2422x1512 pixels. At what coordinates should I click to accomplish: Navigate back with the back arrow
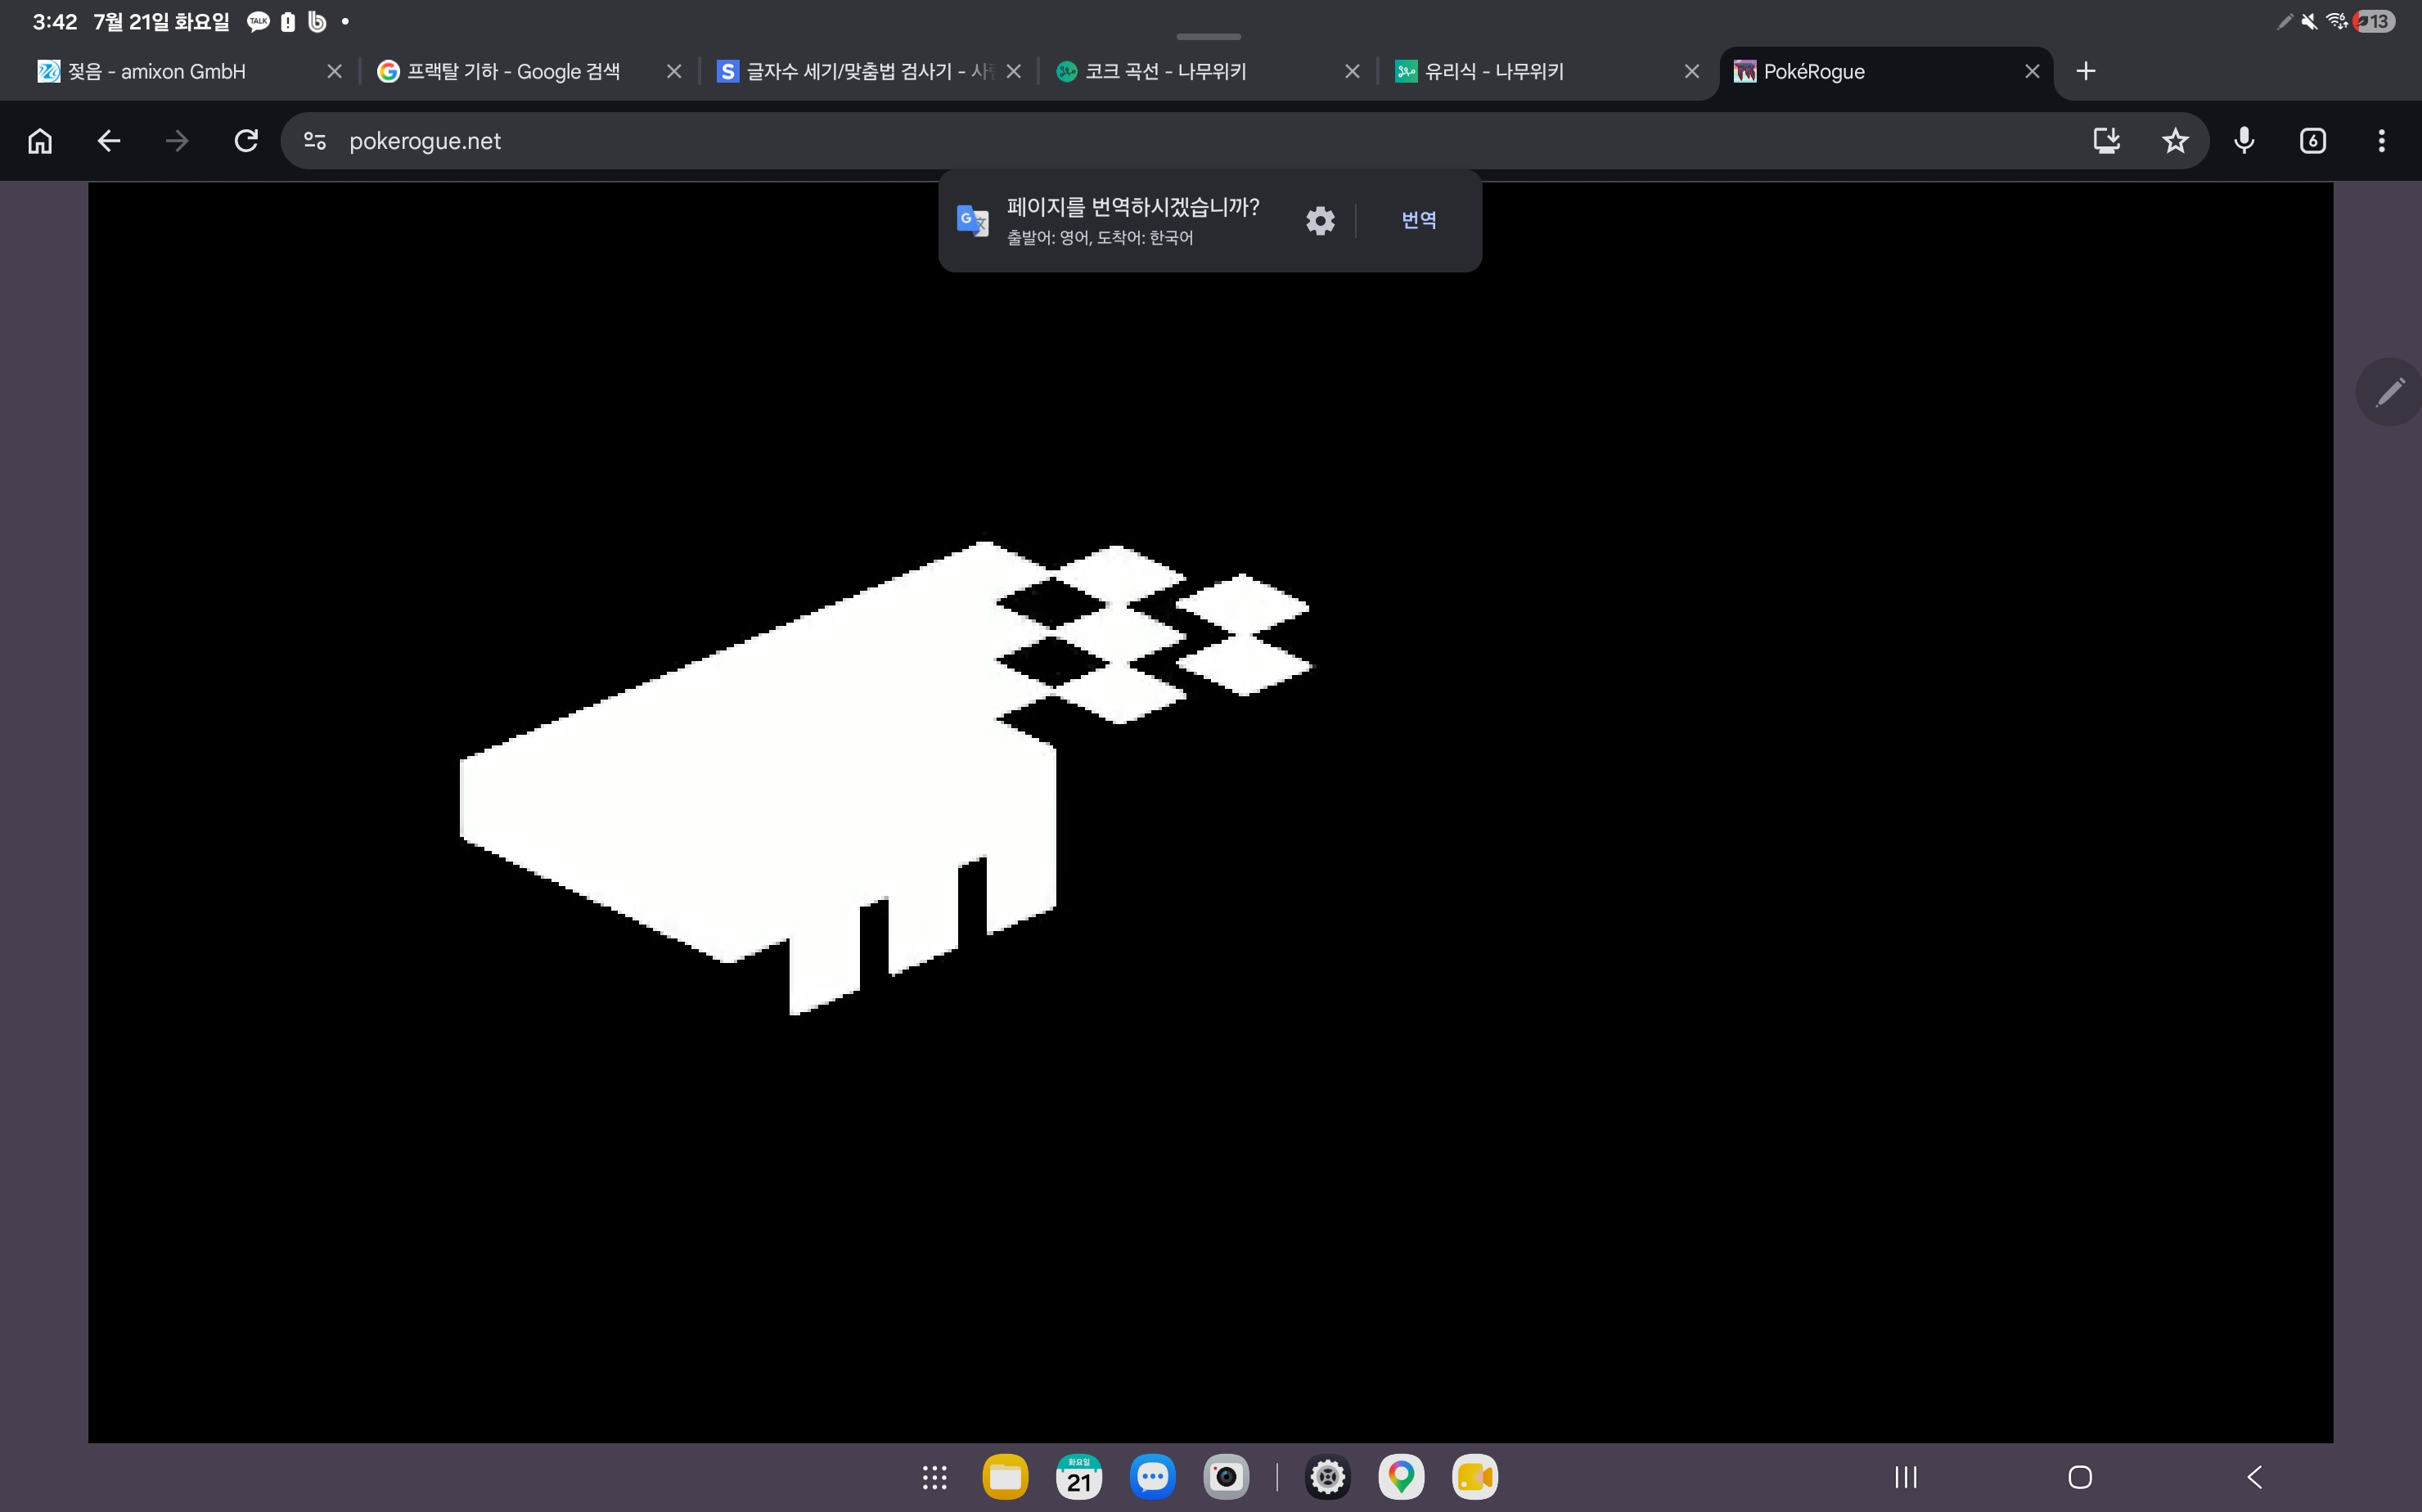[x=109, y=141]
